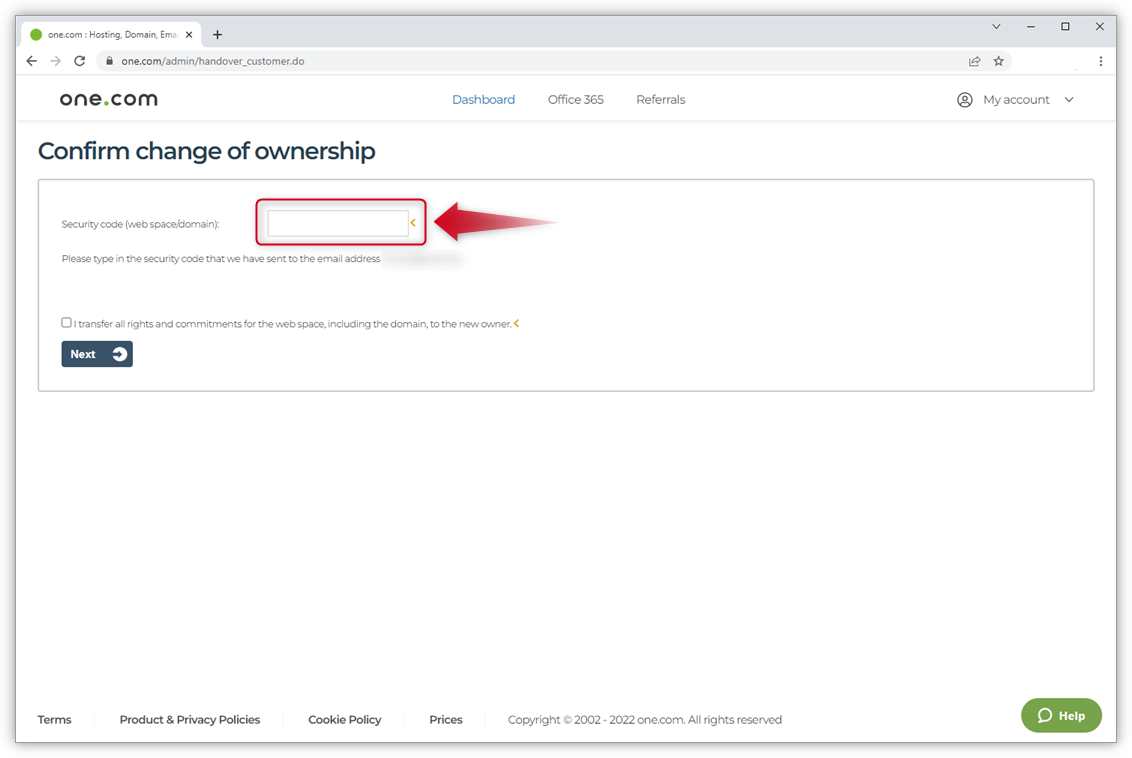Check the transfer all rights checkbox
The image size is (1132, 758).
66,322
